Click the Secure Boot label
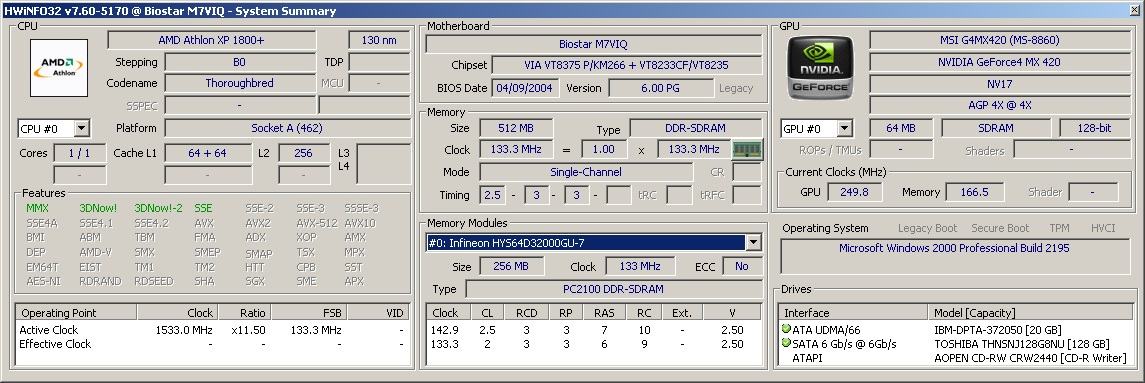1145x383 pixels. point(1000,228)
